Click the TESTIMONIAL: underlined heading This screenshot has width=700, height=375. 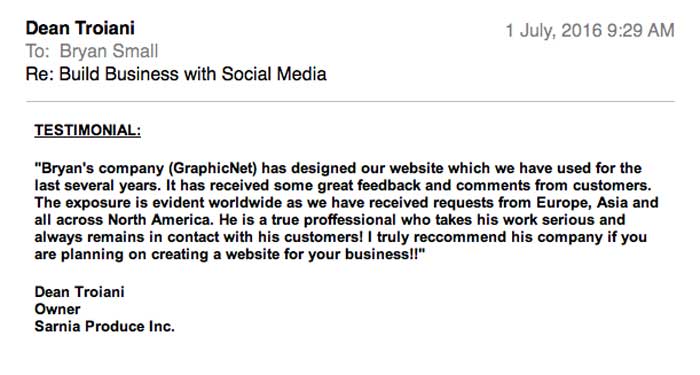(88, 130)
